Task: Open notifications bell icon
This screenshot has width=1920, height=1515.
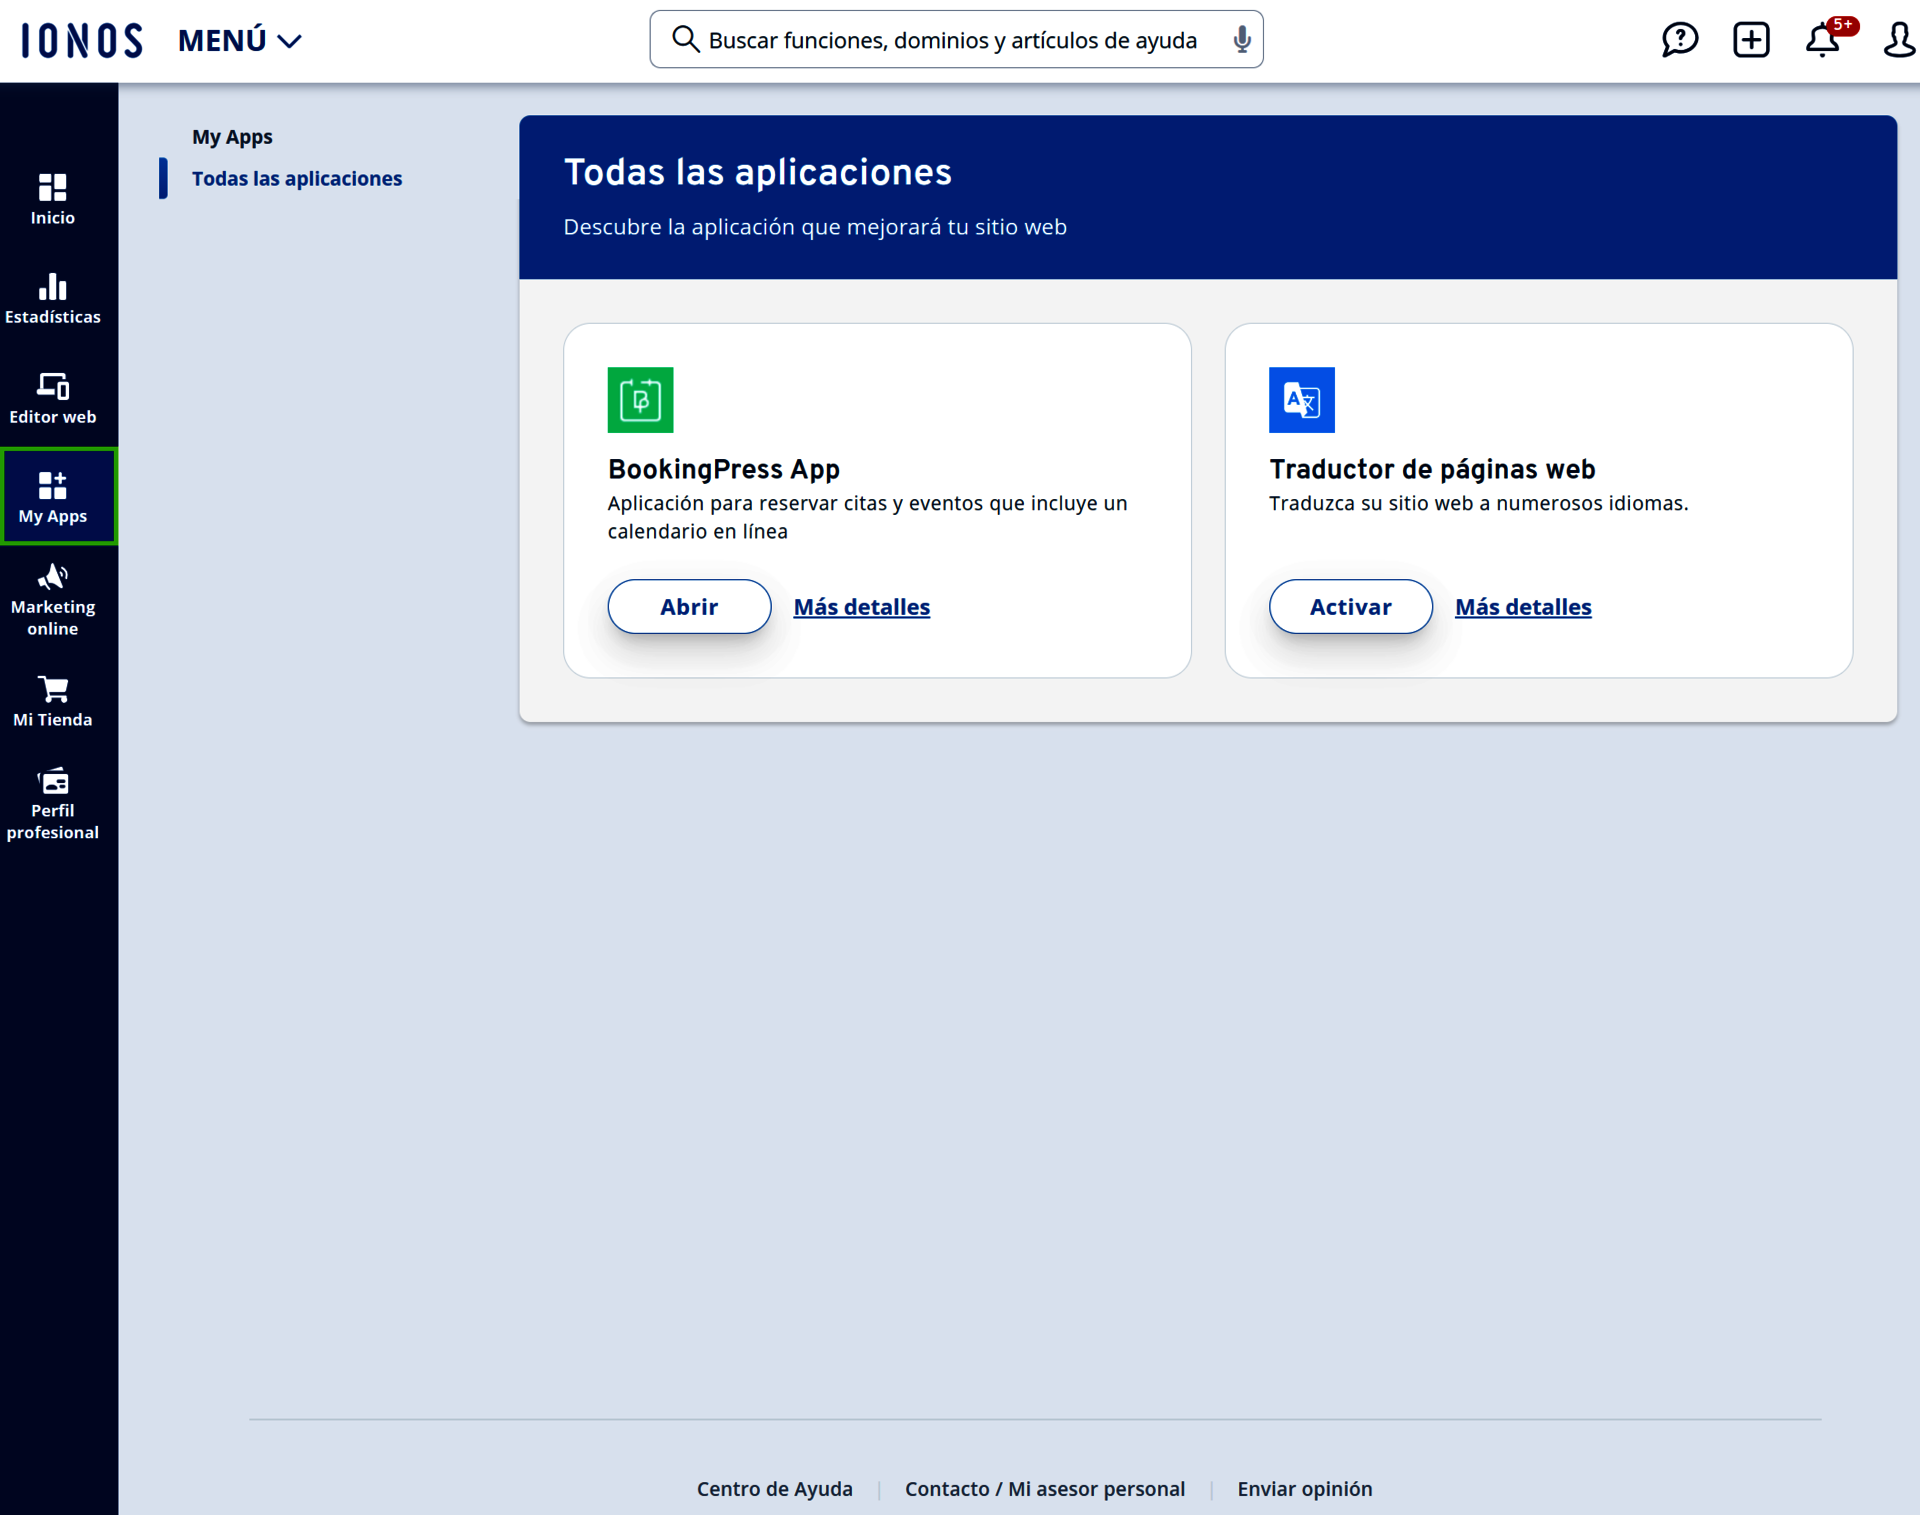Action: pos(1822,41)
